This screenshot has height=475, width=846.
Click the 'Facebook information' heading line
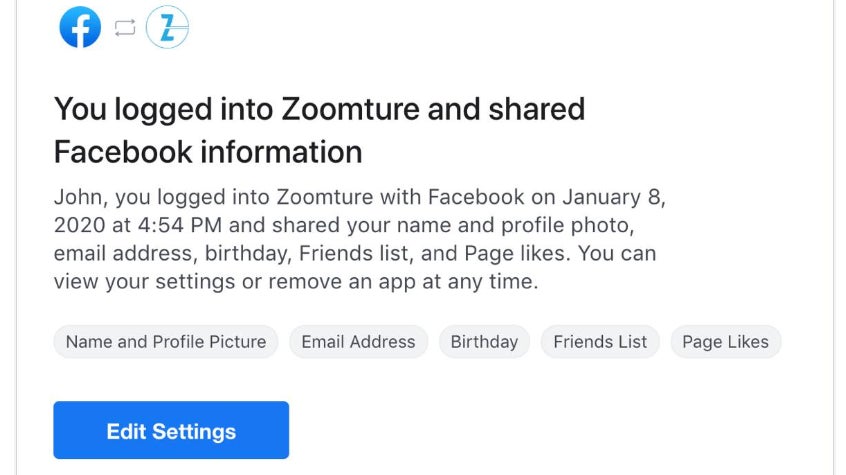click(x=208, y=152)
